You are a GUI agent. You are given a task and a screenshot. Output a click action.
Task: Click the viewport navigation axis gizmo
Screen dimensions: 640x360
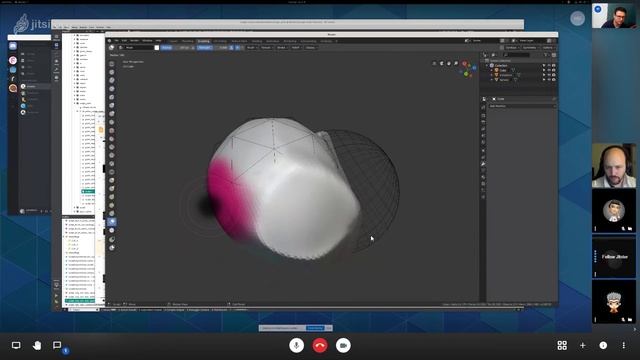click(467, 69)
